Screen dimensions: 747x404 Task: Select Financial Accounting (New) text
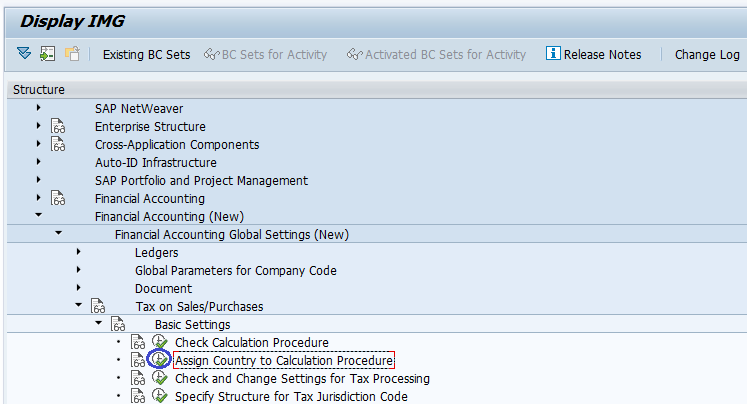click(x=169, y=217)
